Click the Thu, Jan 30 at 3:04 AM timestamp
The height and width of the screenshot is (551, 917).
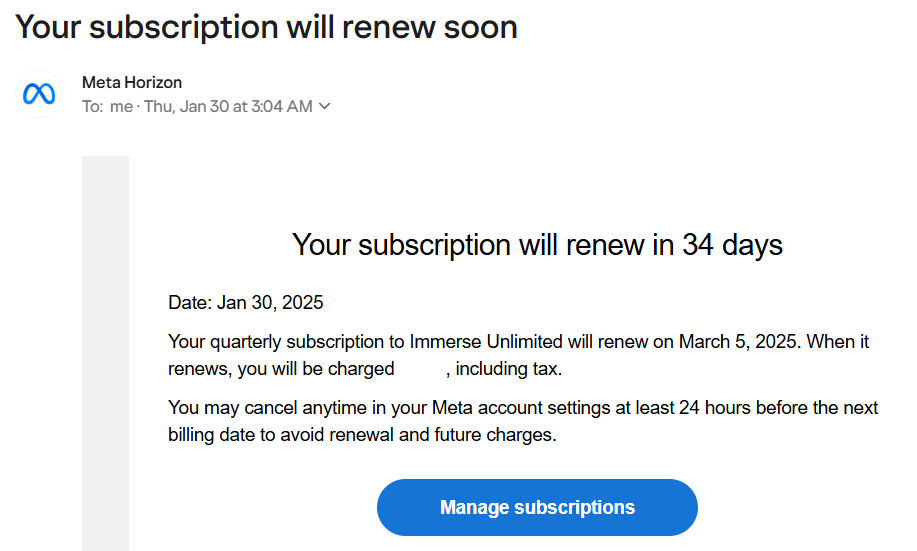click(228, 107)
